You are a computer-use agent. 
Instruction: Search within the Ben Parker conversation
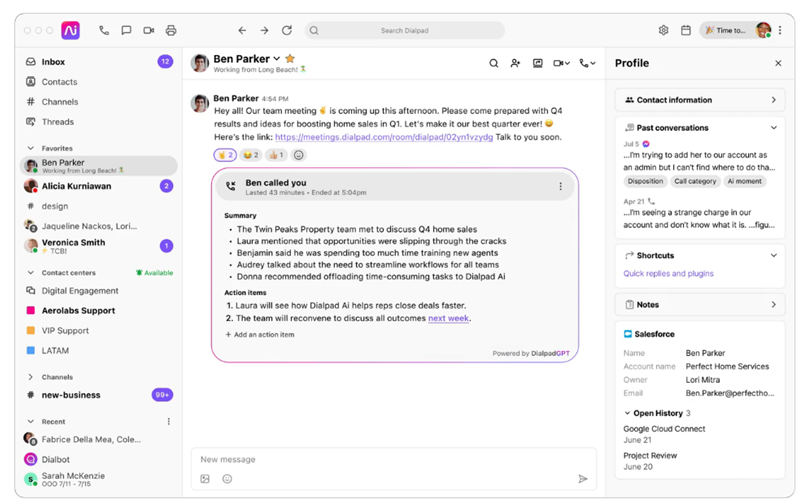click(x=493, y=63)
